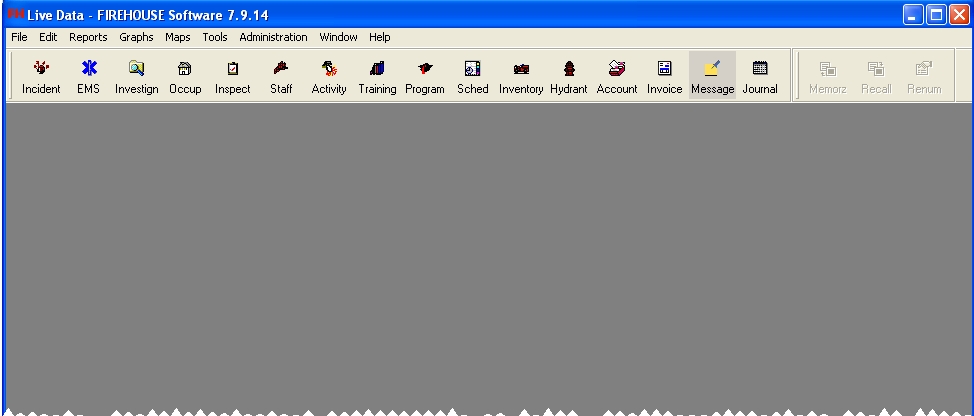Viewport: 974px width, 416px height.
Task: Open the Window menu
Action: pos(338,37)
